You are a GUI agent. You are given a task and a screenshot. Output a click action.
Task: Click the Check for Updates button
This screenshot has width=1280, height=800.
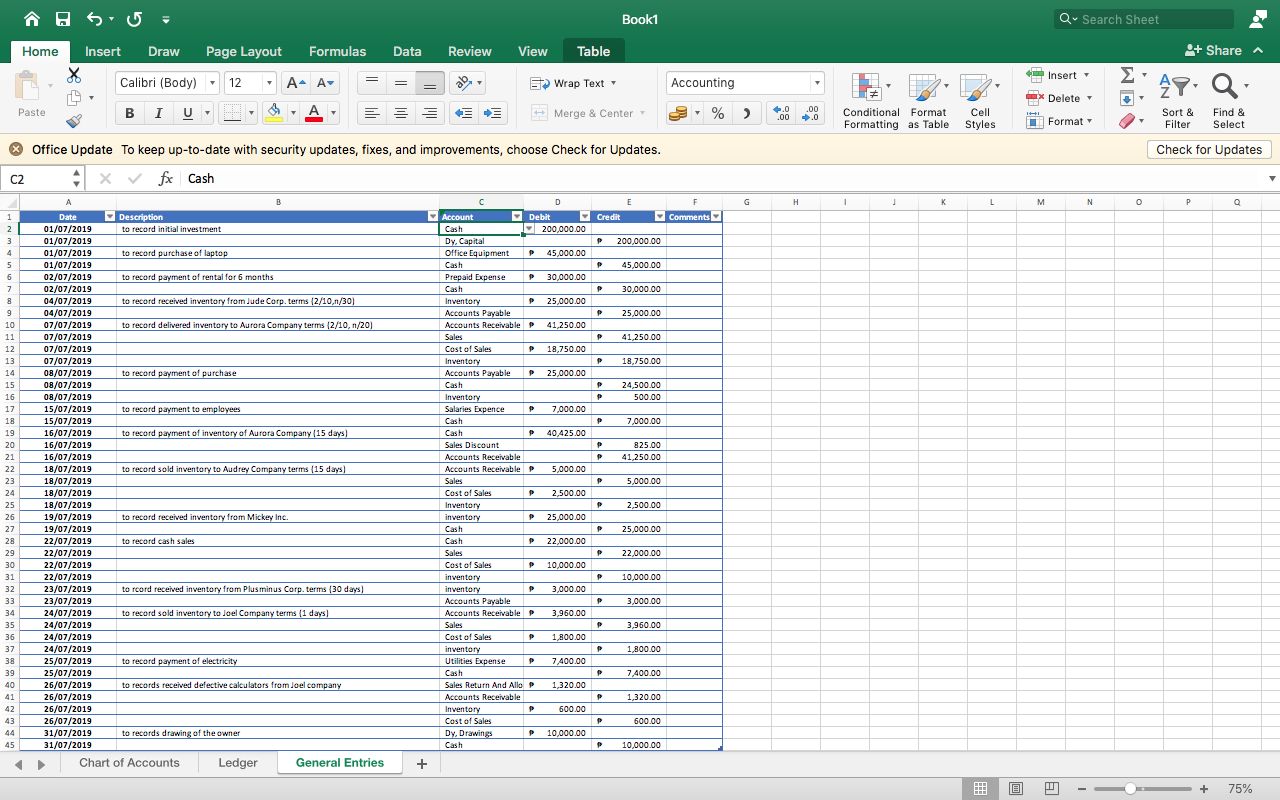click(1209, 149)
